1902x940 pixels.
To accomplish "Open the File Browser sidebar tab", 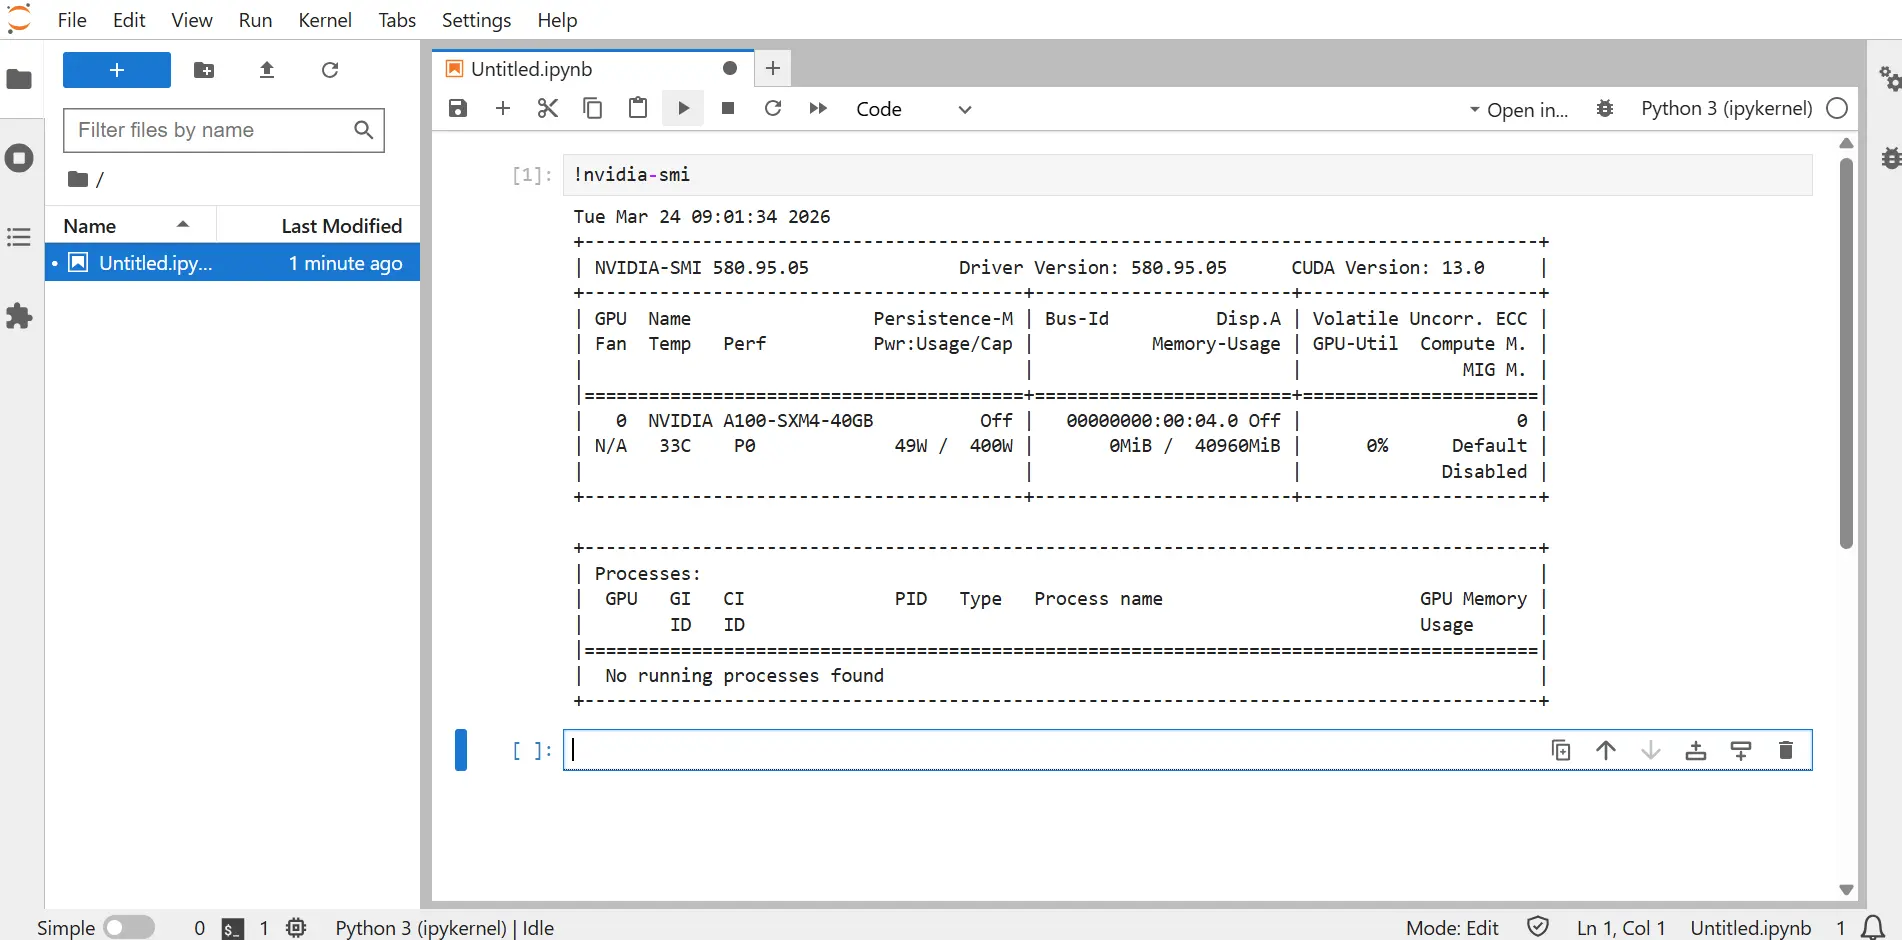I will (x=19, y=79).
